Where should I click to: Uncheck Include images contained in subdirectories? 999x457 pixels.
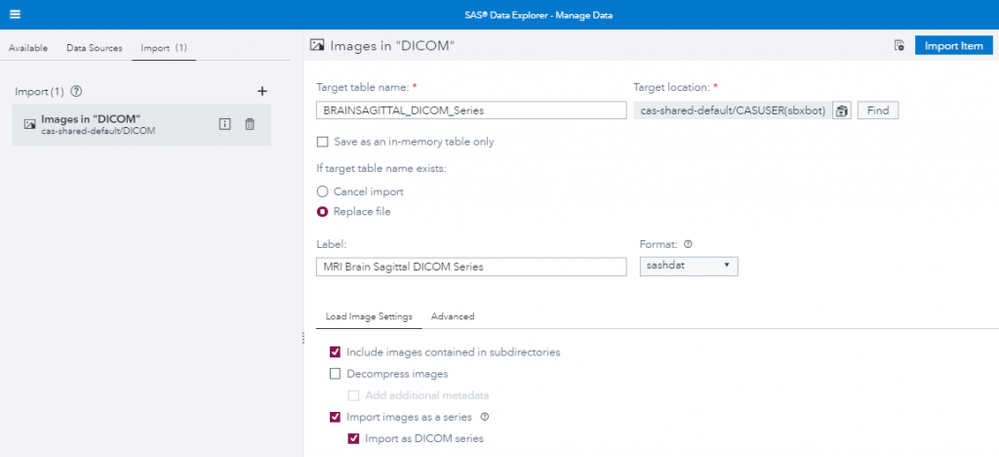[336, 352]
